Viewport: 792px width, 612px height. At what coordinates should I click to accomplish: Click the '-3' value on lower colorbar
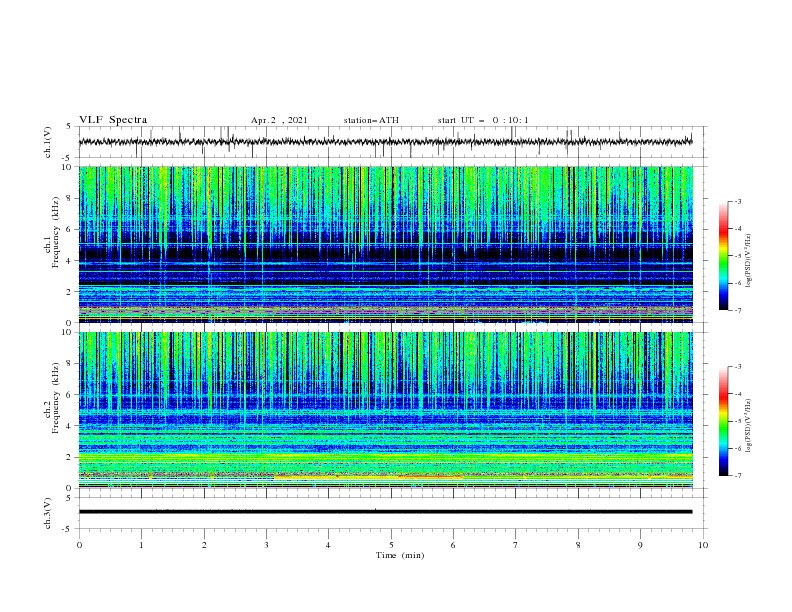737,367
